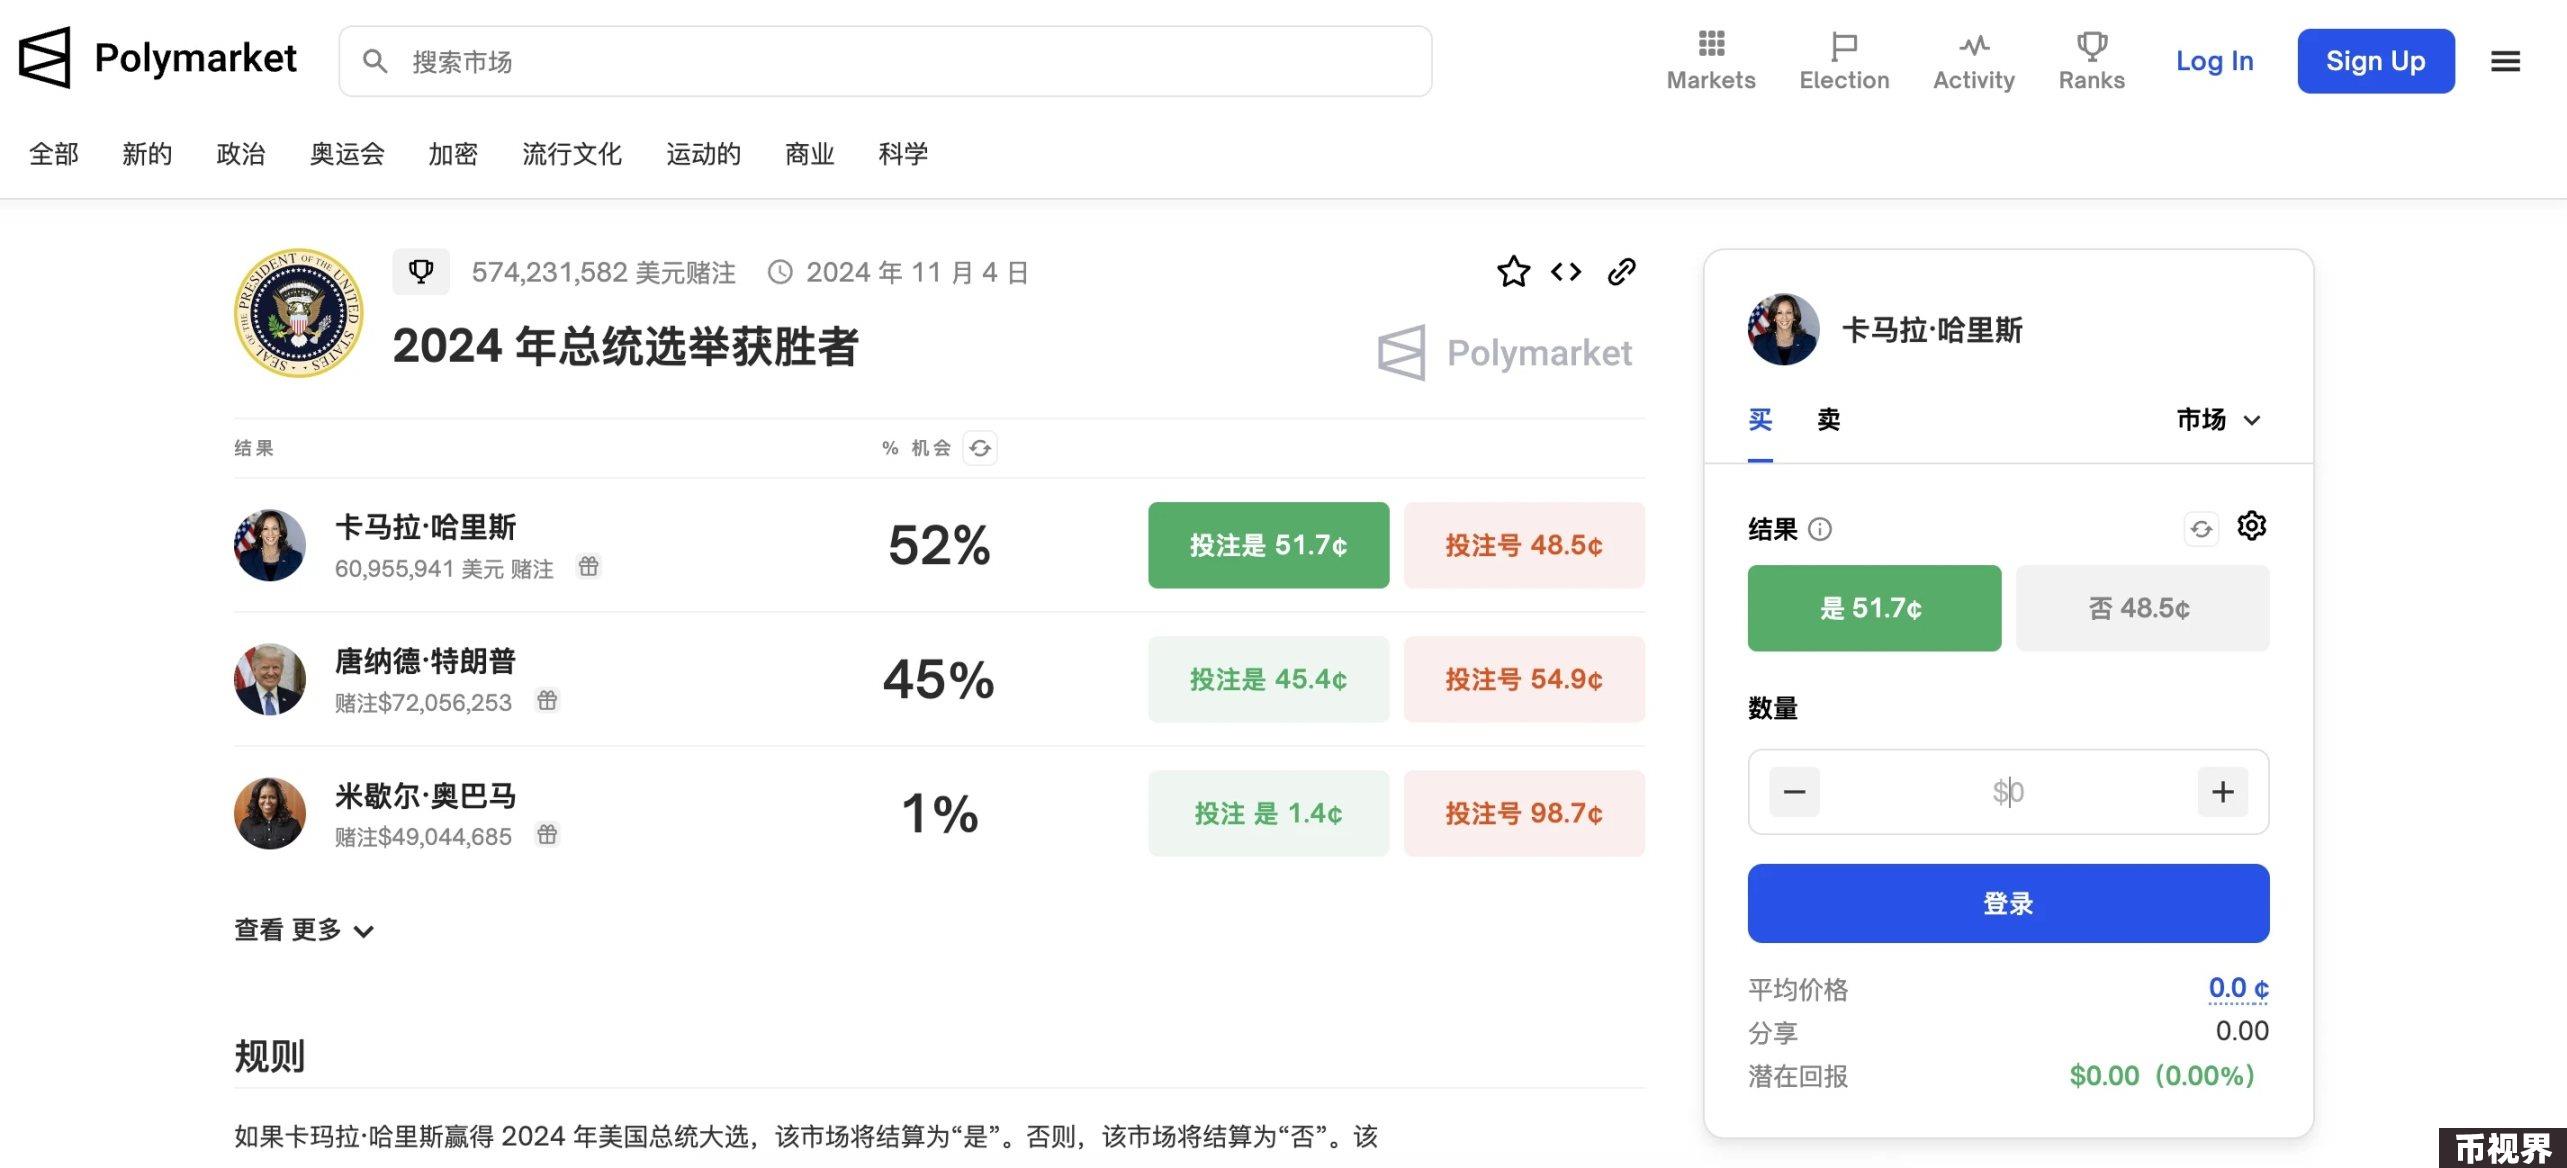Click the presidential seal market image
Screen dimensions: 2567x1168
pyautogui.click(x=298, y=313)
